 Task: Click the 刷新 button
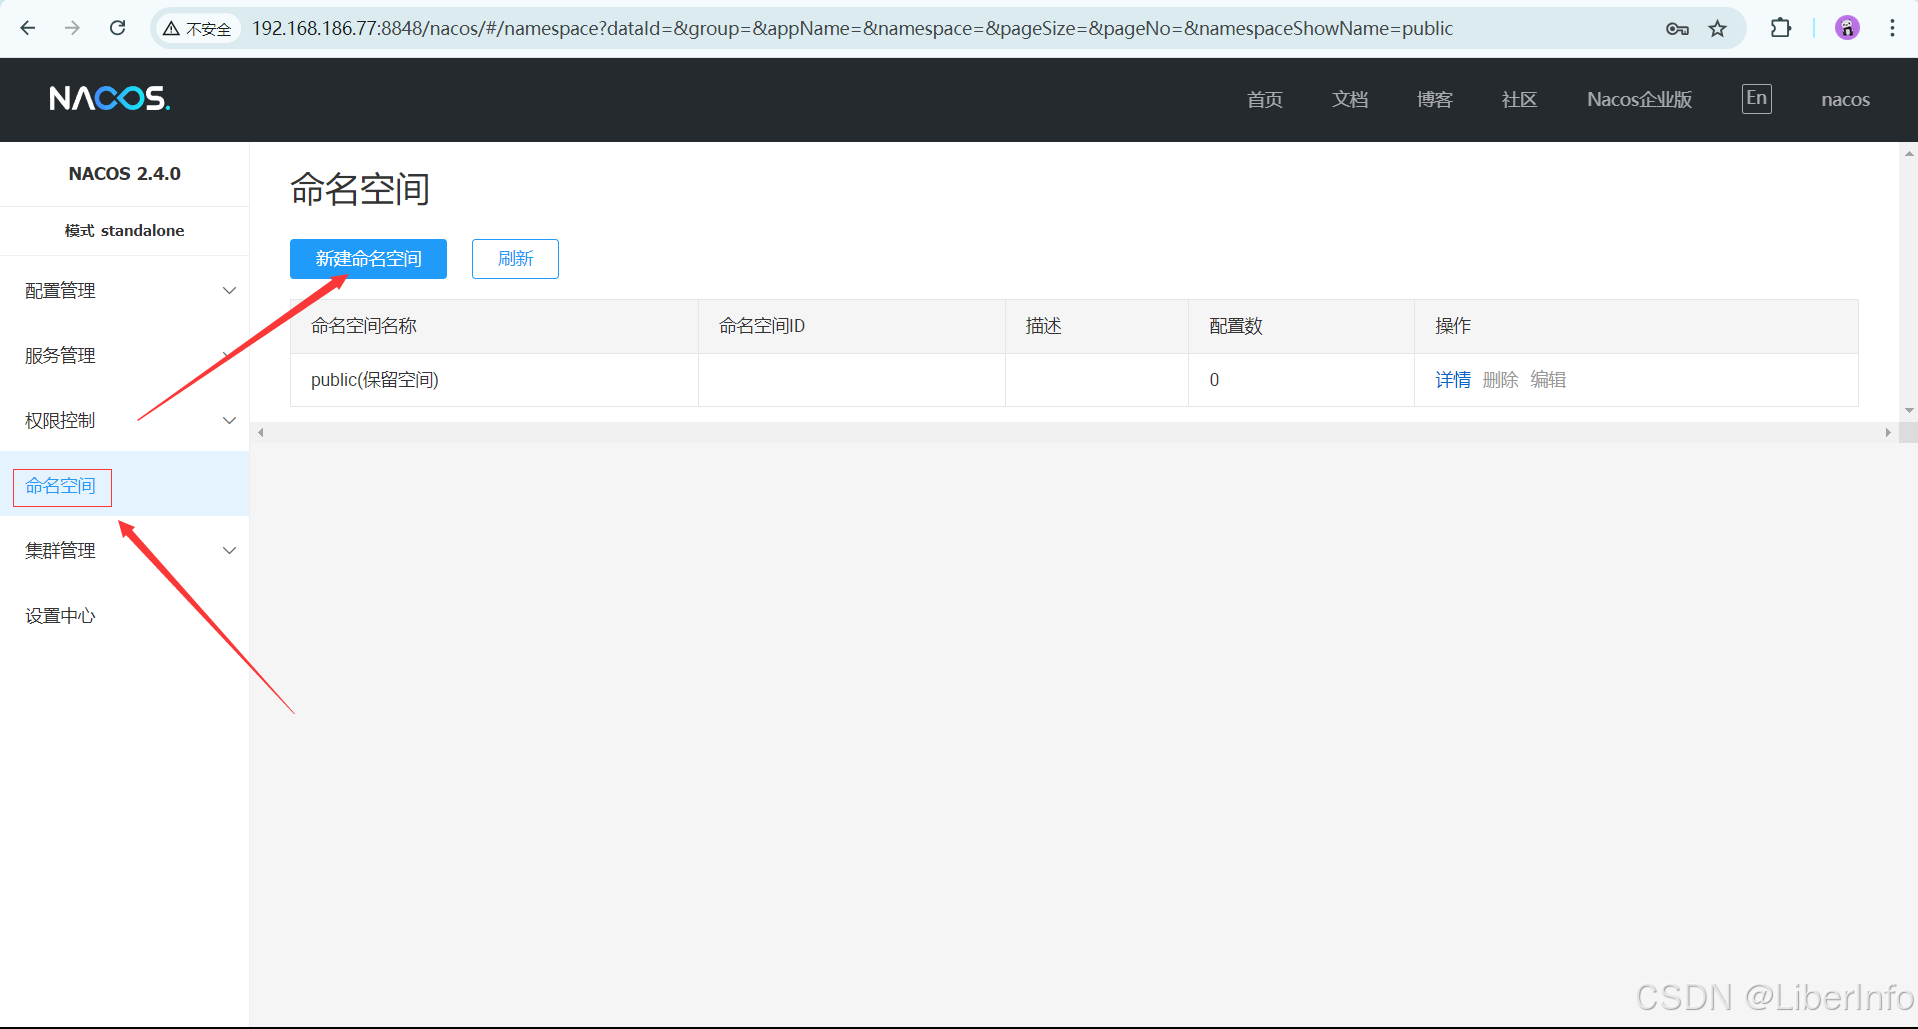click(515, 259)
